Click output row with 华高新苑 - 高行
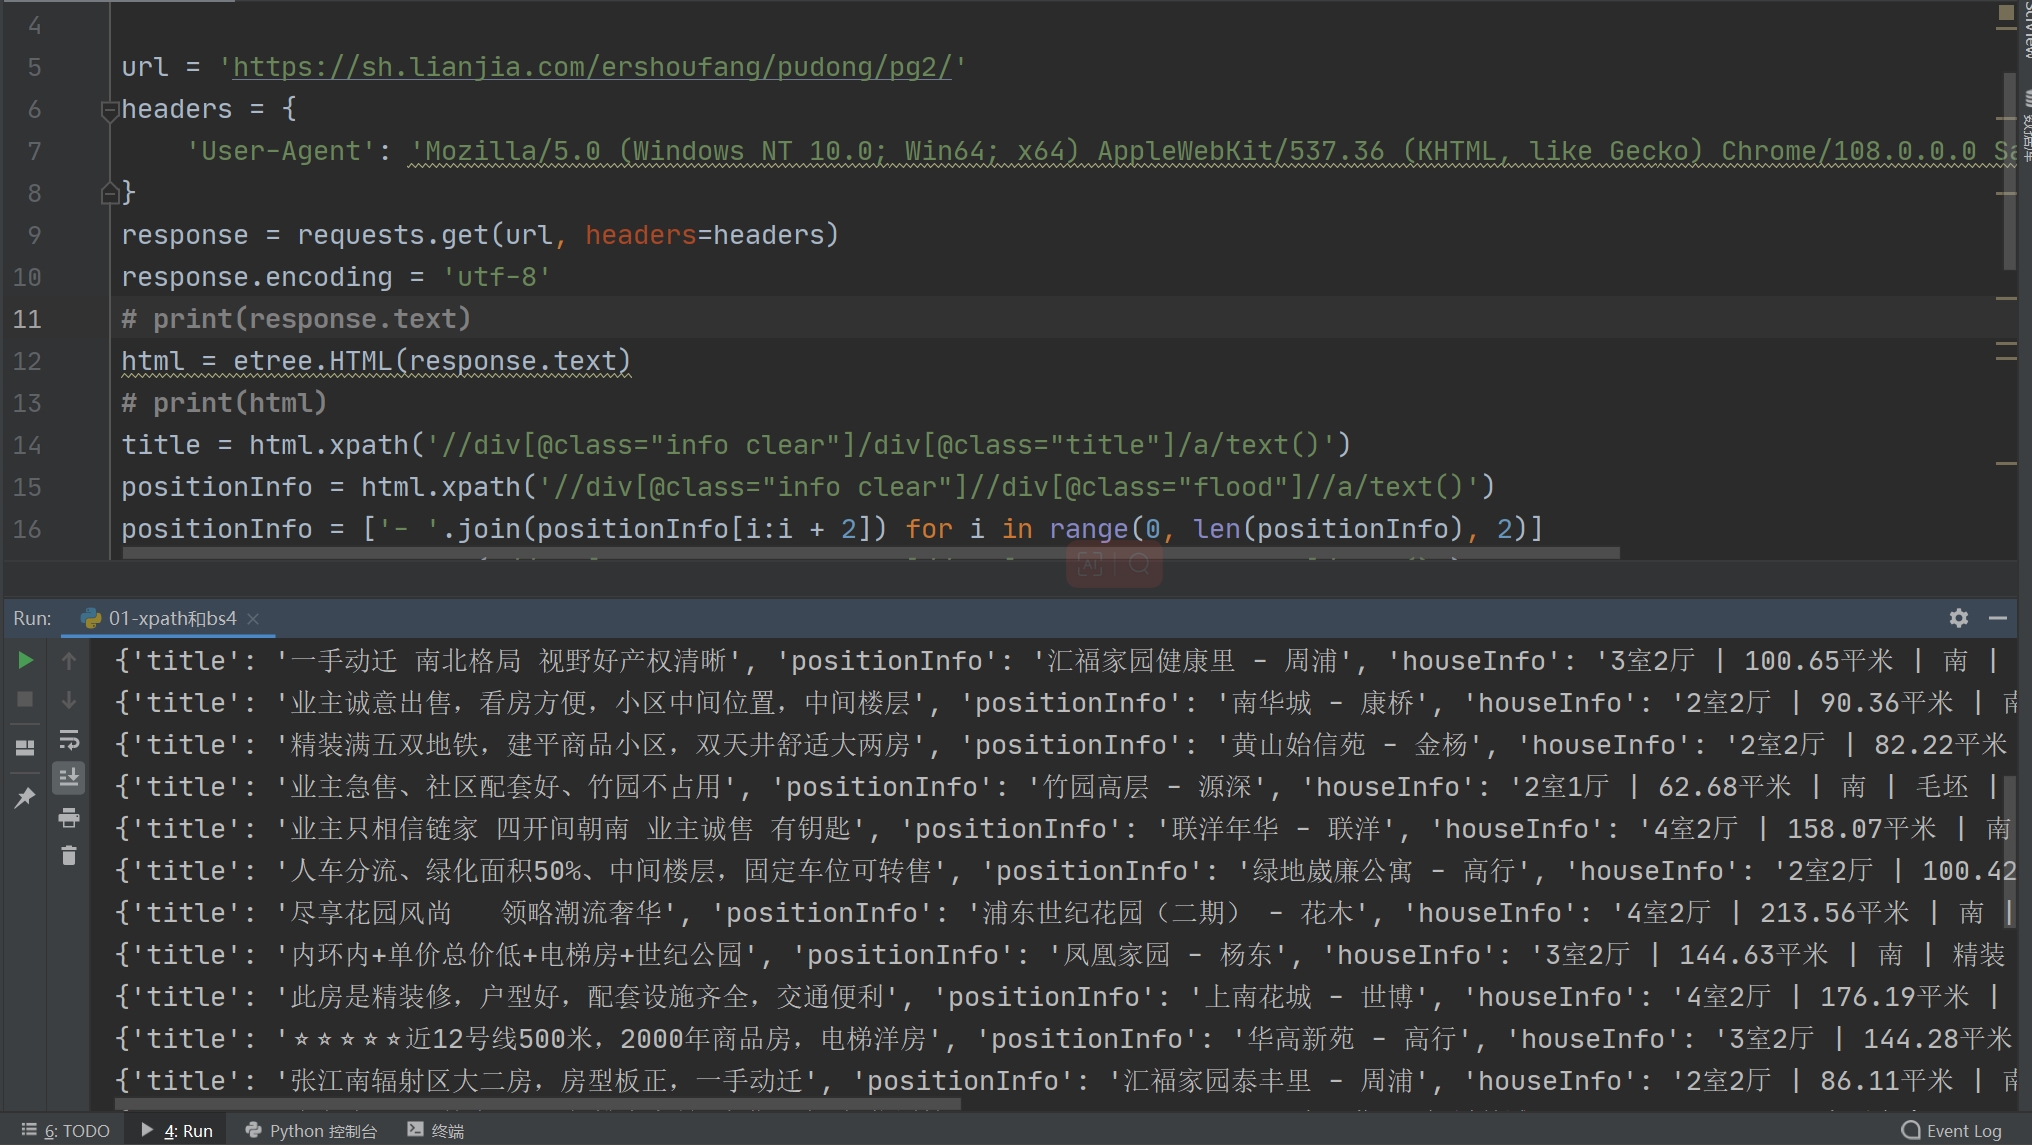Screen dimensions: 2032x1145 point(1064,1039)
